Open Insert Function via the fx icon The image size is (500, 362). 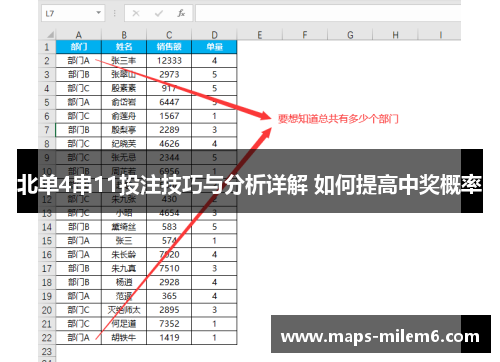click(181, 13)
